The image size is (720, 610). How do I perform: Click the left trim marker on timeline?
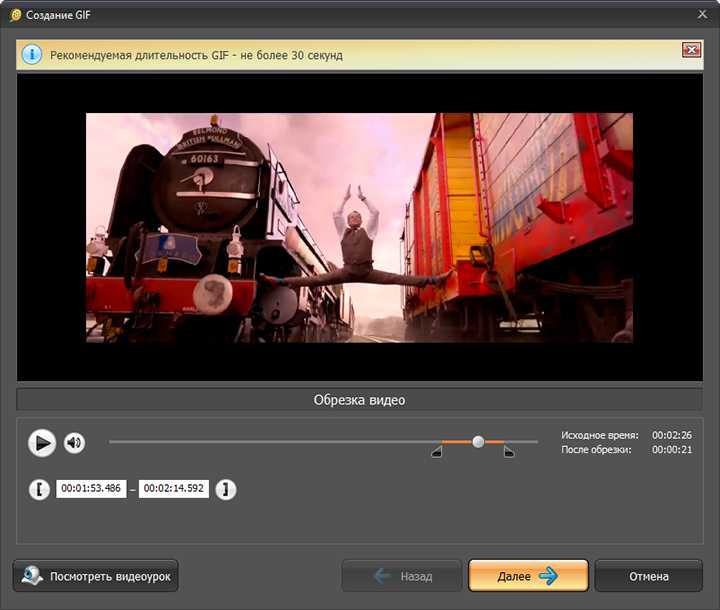pyautogui.click(x=437, y=452)
